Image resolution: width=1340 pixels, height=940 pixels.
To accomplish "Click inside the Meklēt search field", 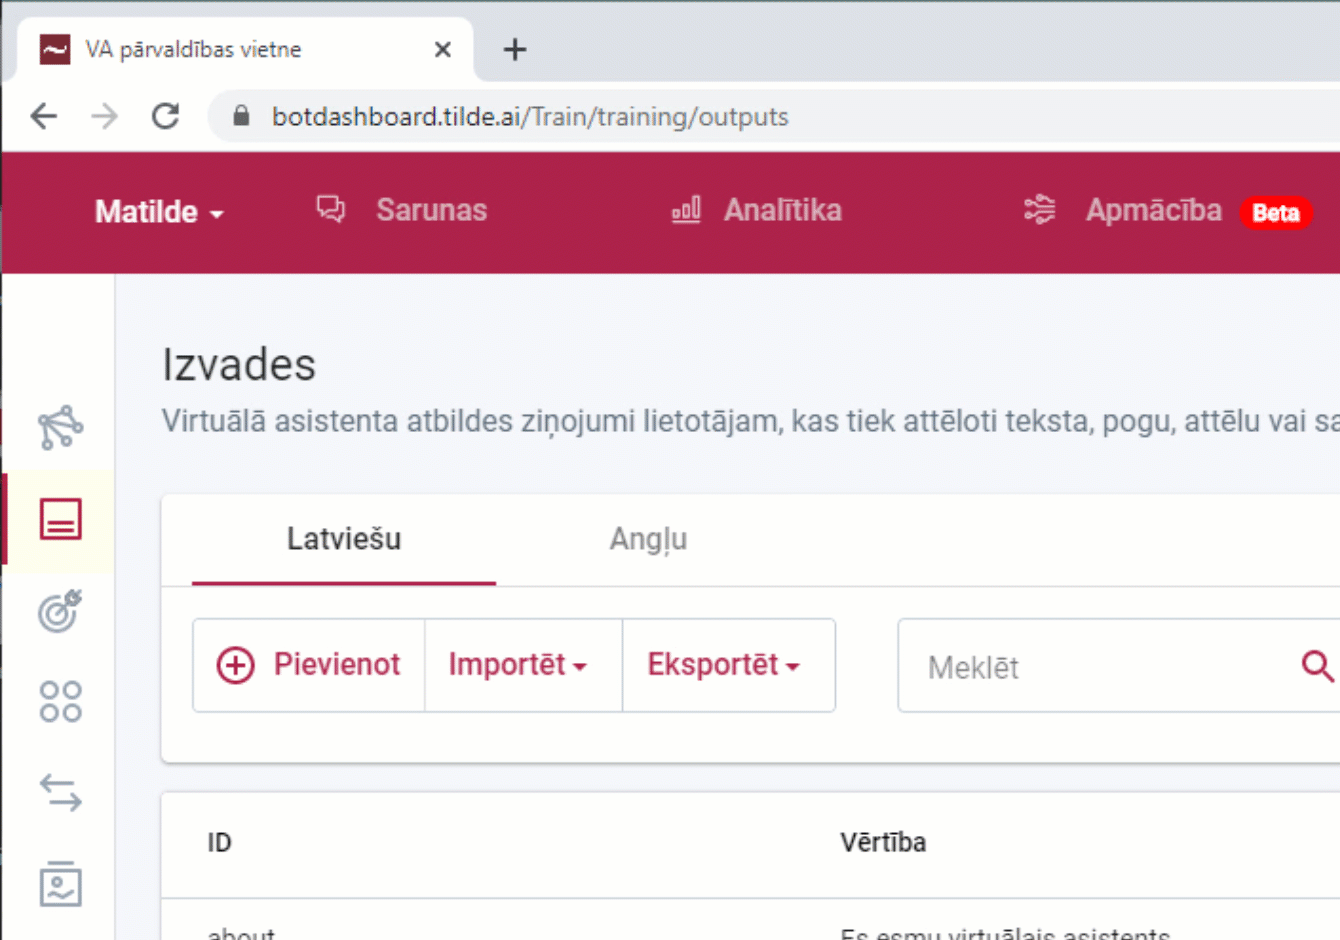I will click(x=1050, y=666).
